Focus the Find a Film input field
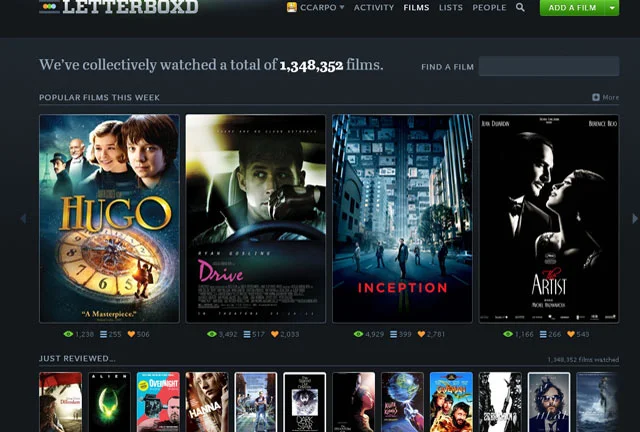 (x=549, y=66)
